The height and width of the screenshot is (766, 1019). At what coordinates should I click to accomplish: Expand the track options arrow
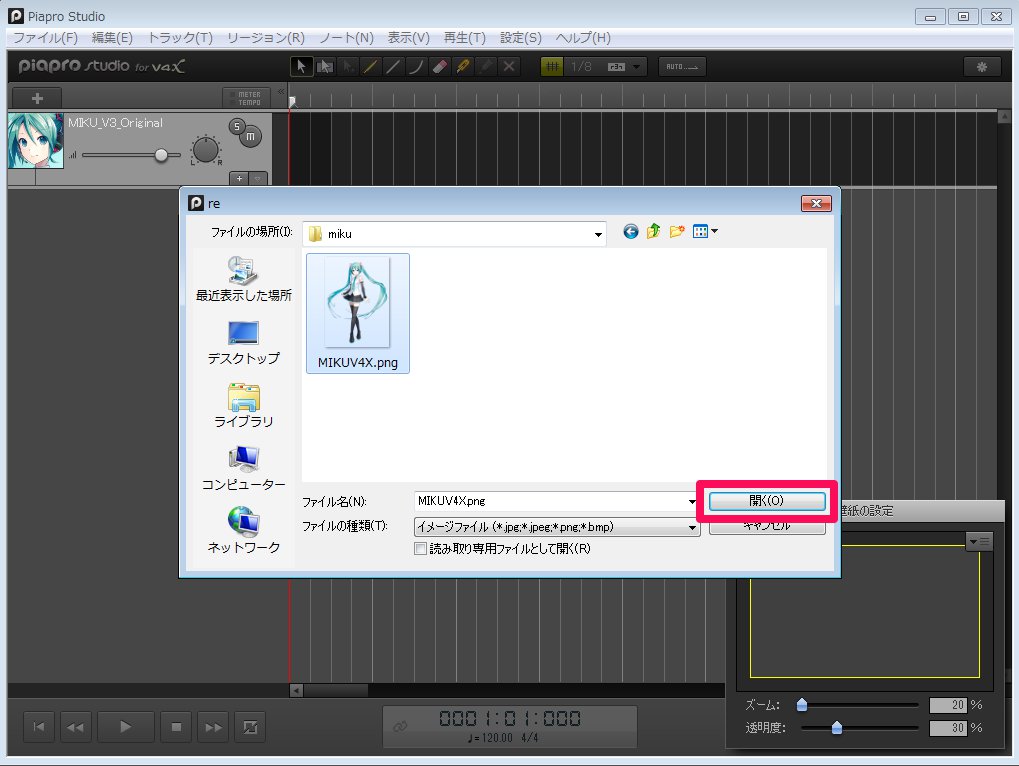click(x=258, y=178)
